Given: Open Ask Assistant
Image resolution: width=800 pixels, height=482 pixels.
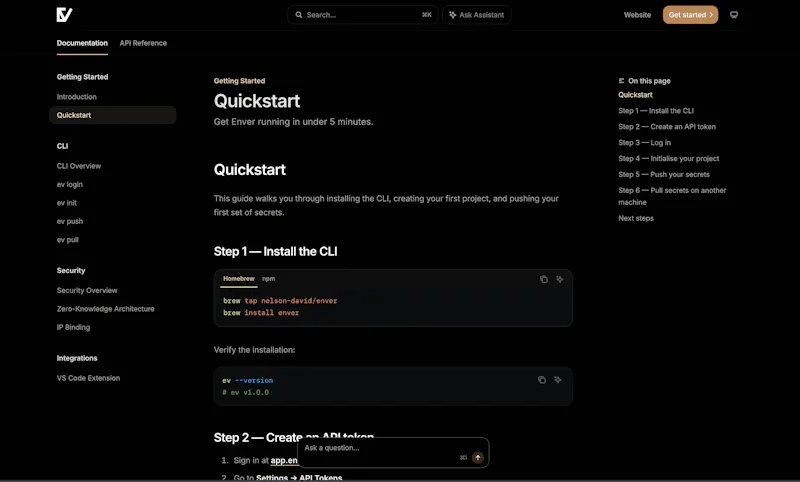Looking at the screenshot, I should coord(477,15).
